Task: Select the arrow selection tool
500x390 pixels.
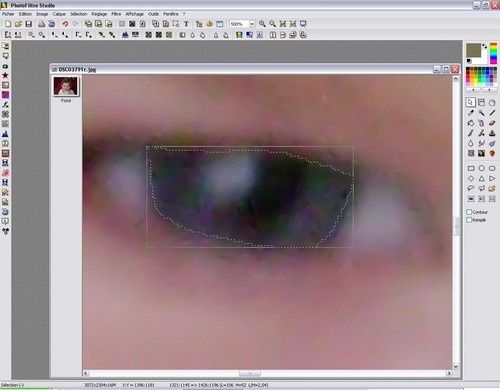Action: point(470,102)
